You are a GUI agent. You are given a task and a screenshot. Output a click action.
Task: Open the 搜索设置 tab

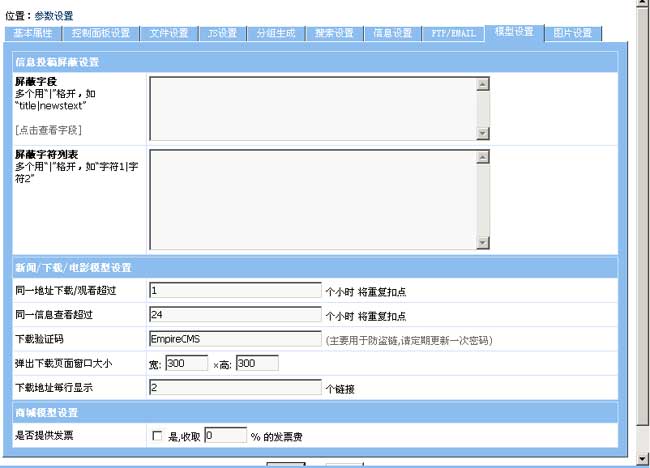coord(333,33)
